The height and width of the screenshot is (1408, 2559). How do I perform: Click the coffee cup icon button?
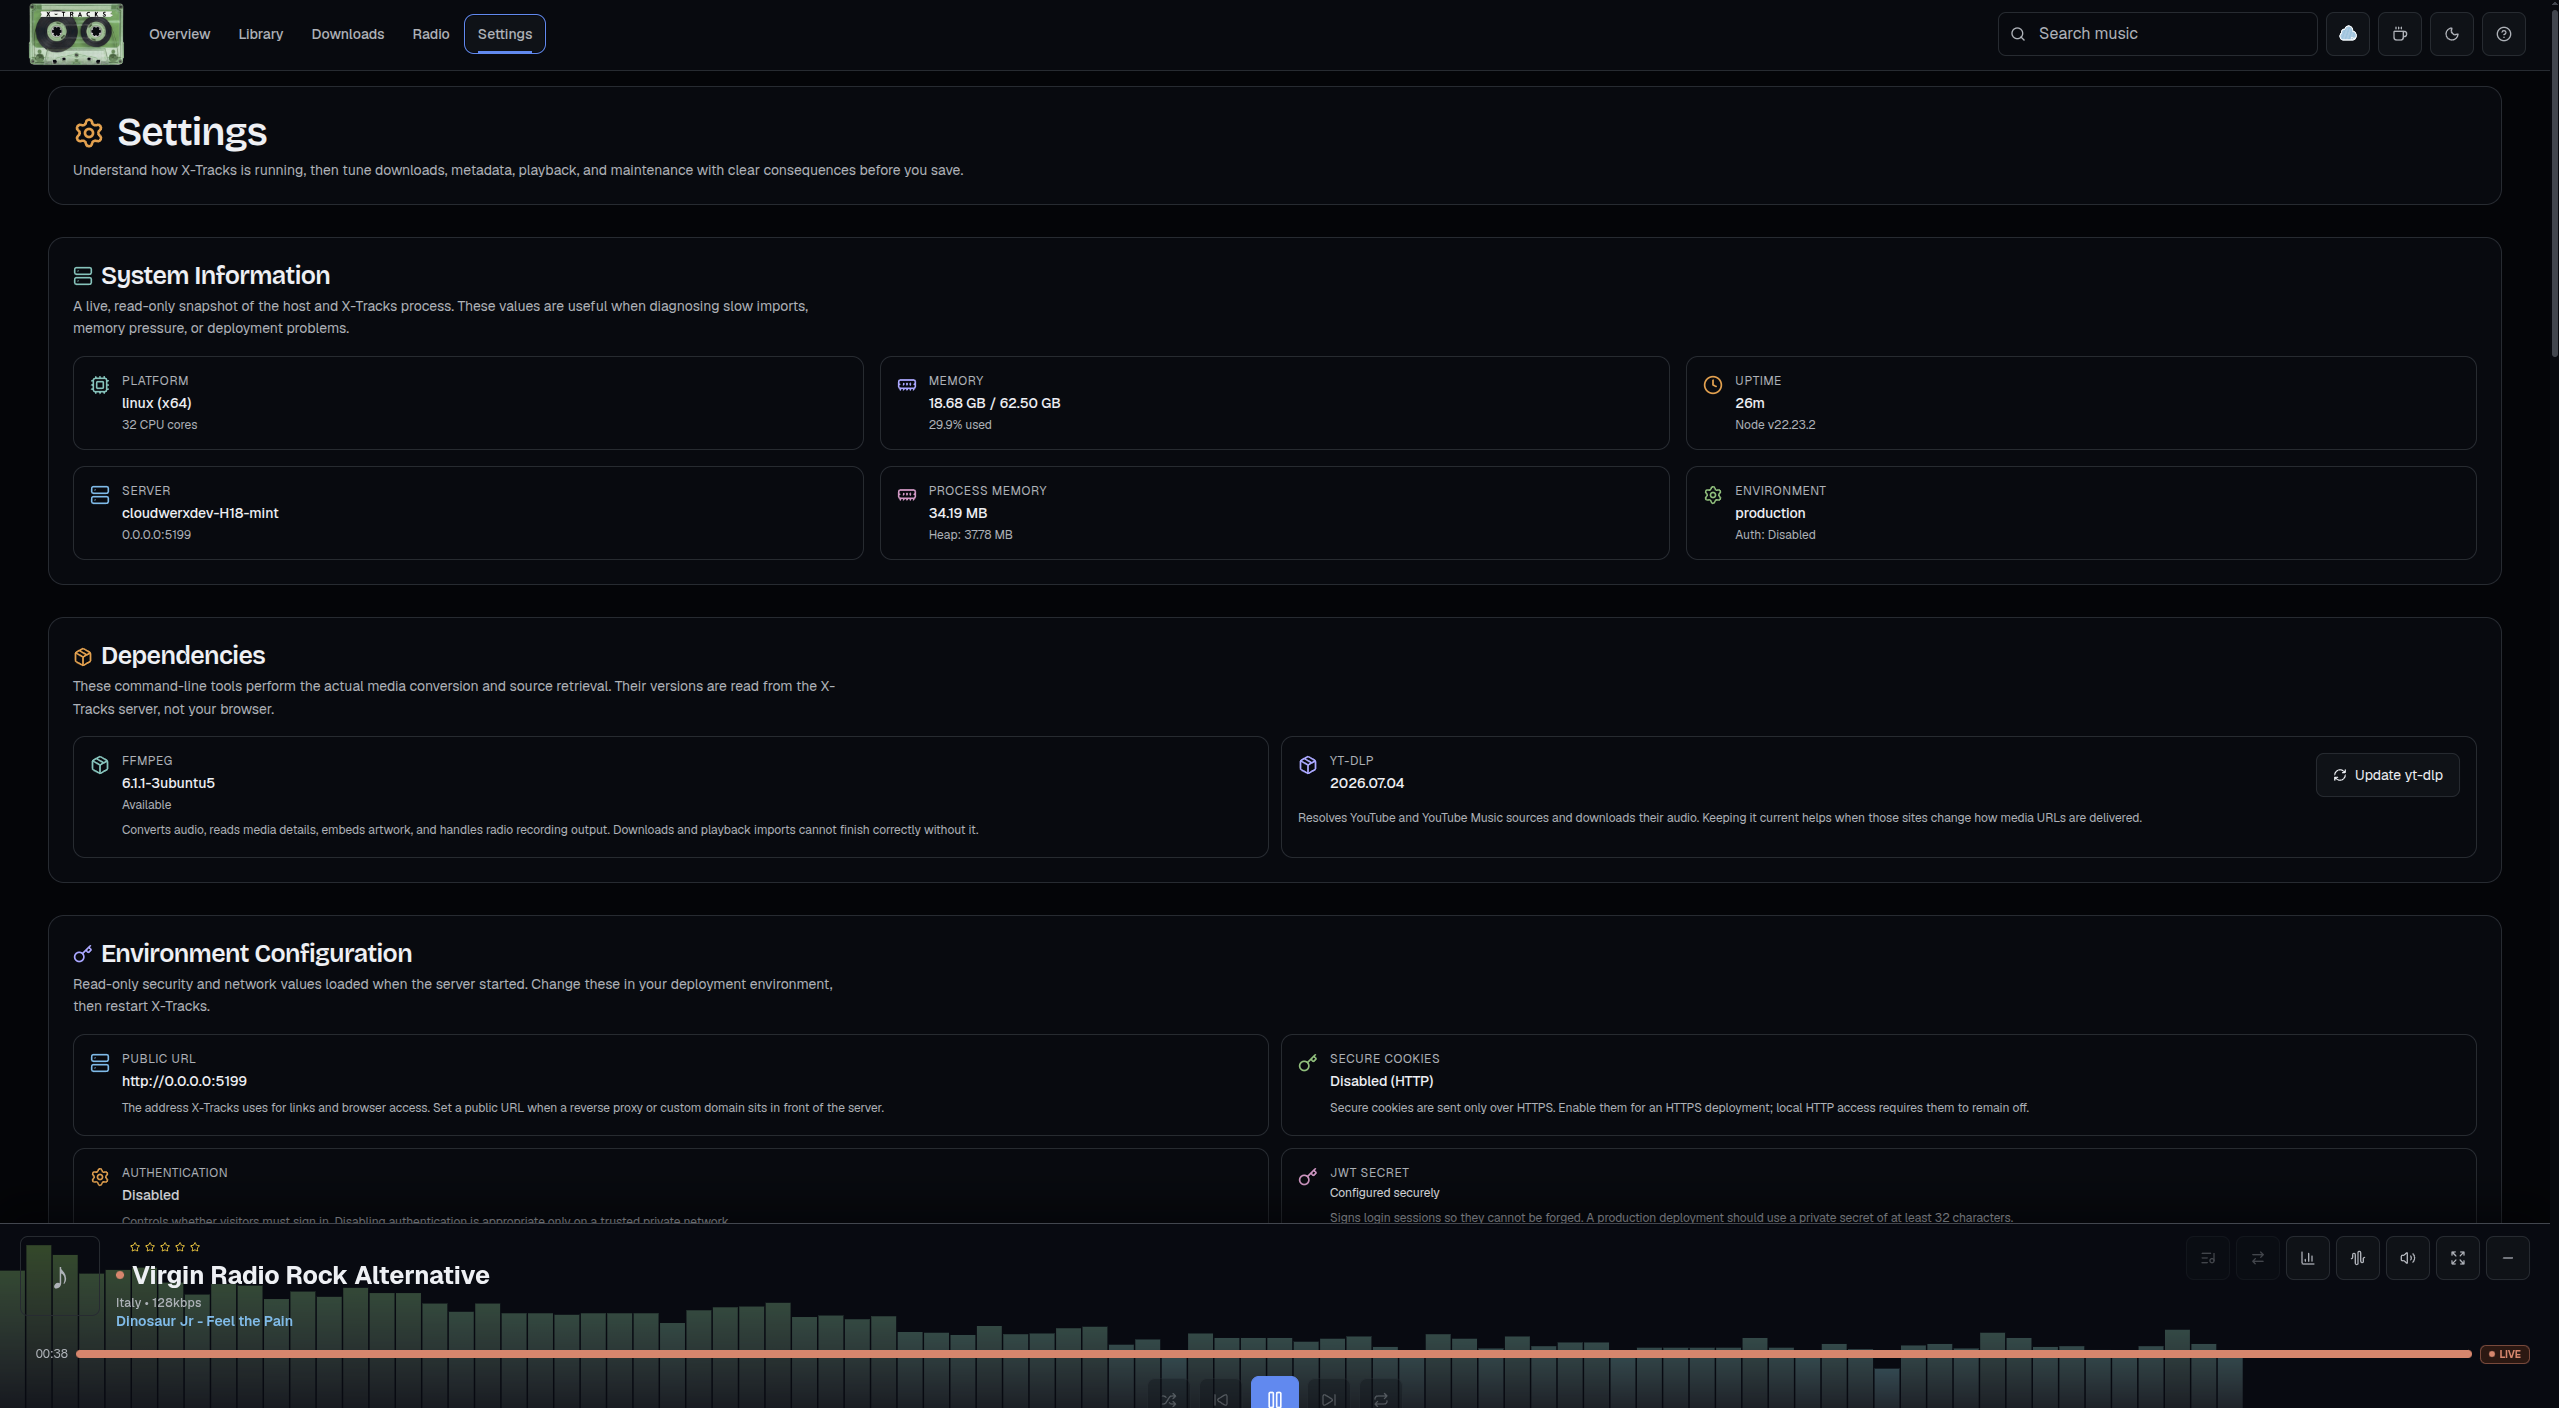pos(2400,34)
